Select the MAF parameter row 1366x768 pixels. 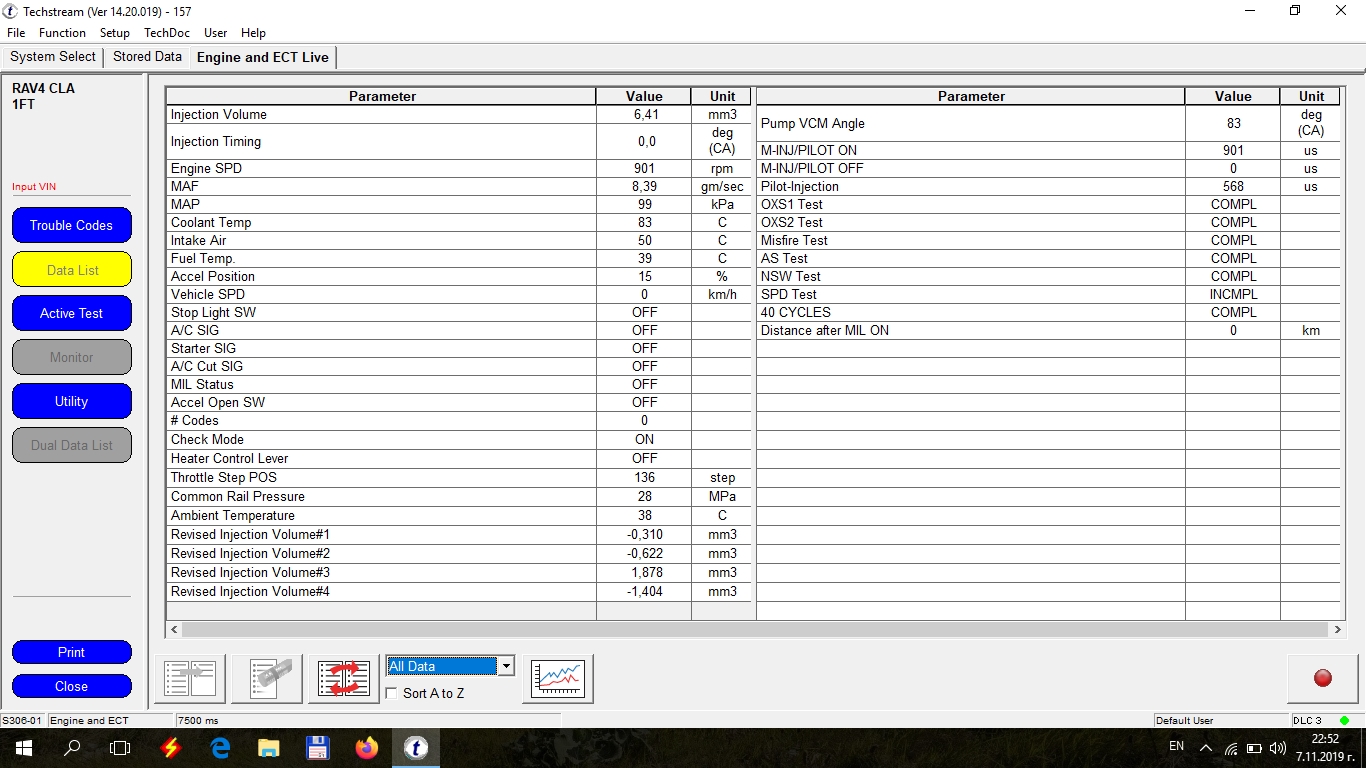coord(459,186)
